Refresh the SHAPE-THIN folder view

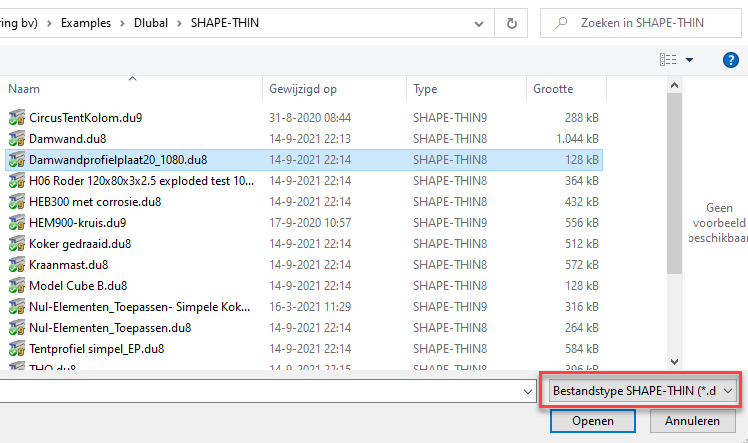(x=511, y=23)
